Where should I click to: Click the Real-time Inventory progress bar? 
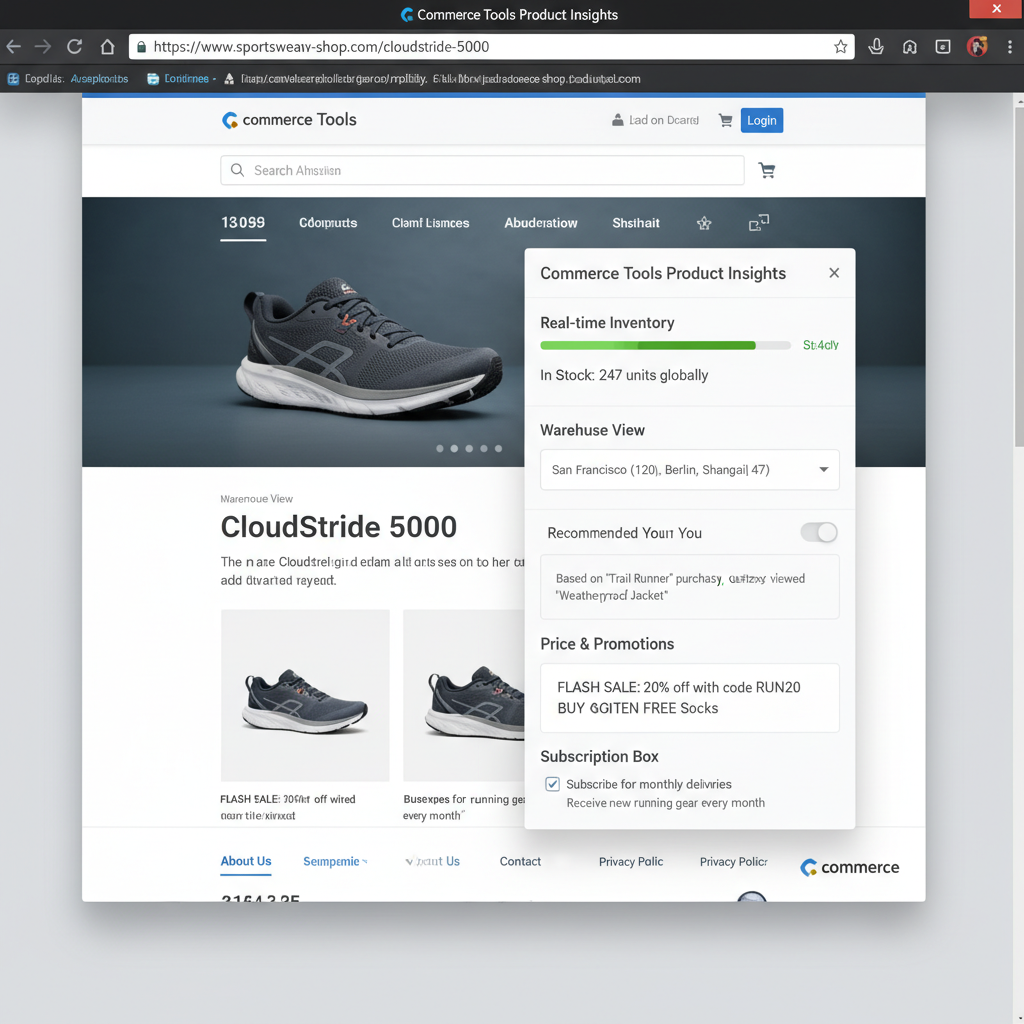(x=665, y=345)
